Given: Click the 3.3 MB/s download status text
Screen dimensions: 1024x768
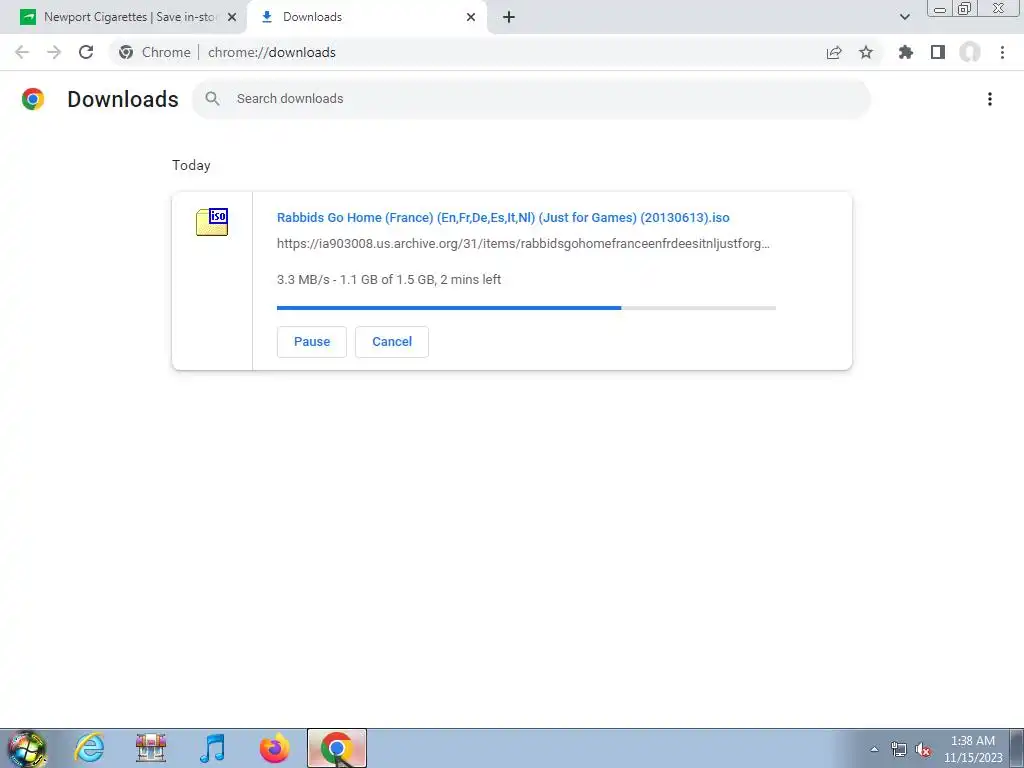Looking at the screenshot, I should point(389,280).
